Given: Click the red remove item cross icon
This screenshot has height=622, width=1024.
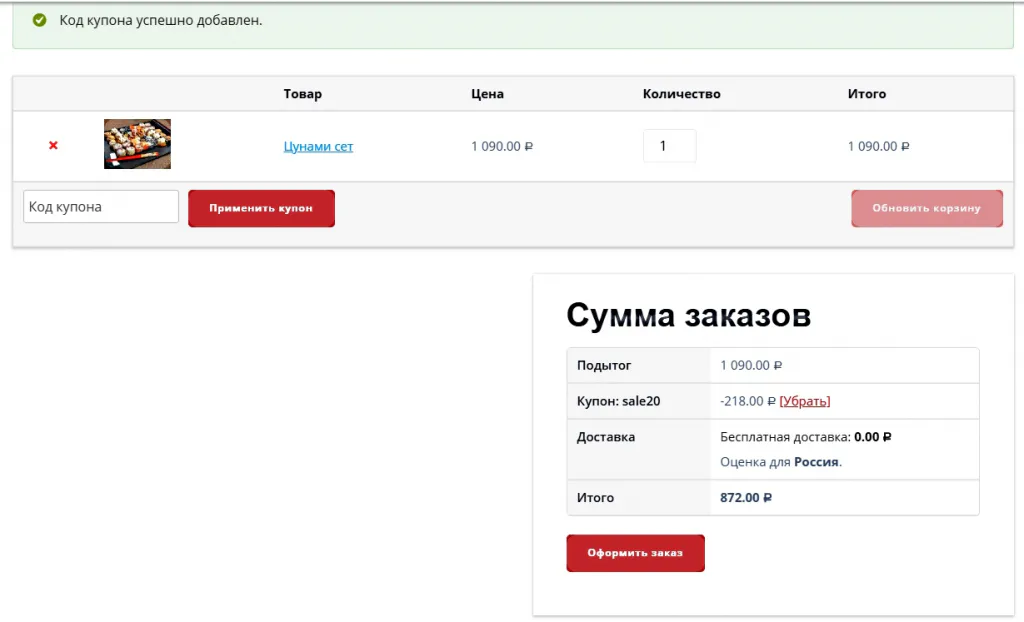Looking at the screenshot, I should click(x=53, y=146).
